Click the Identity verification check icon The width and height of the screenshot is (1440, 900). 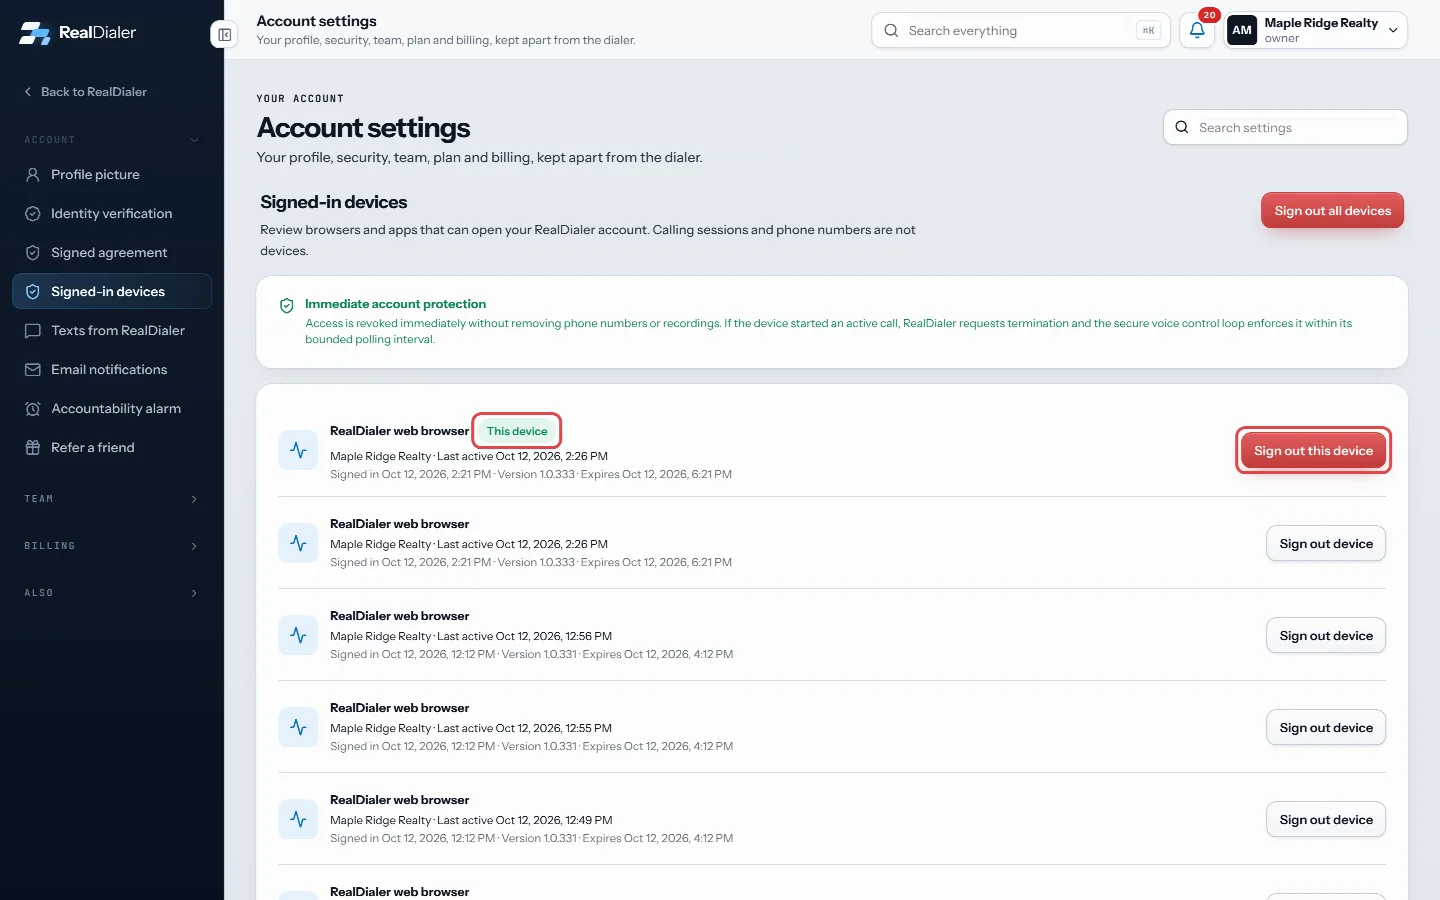tap(33, 213)
